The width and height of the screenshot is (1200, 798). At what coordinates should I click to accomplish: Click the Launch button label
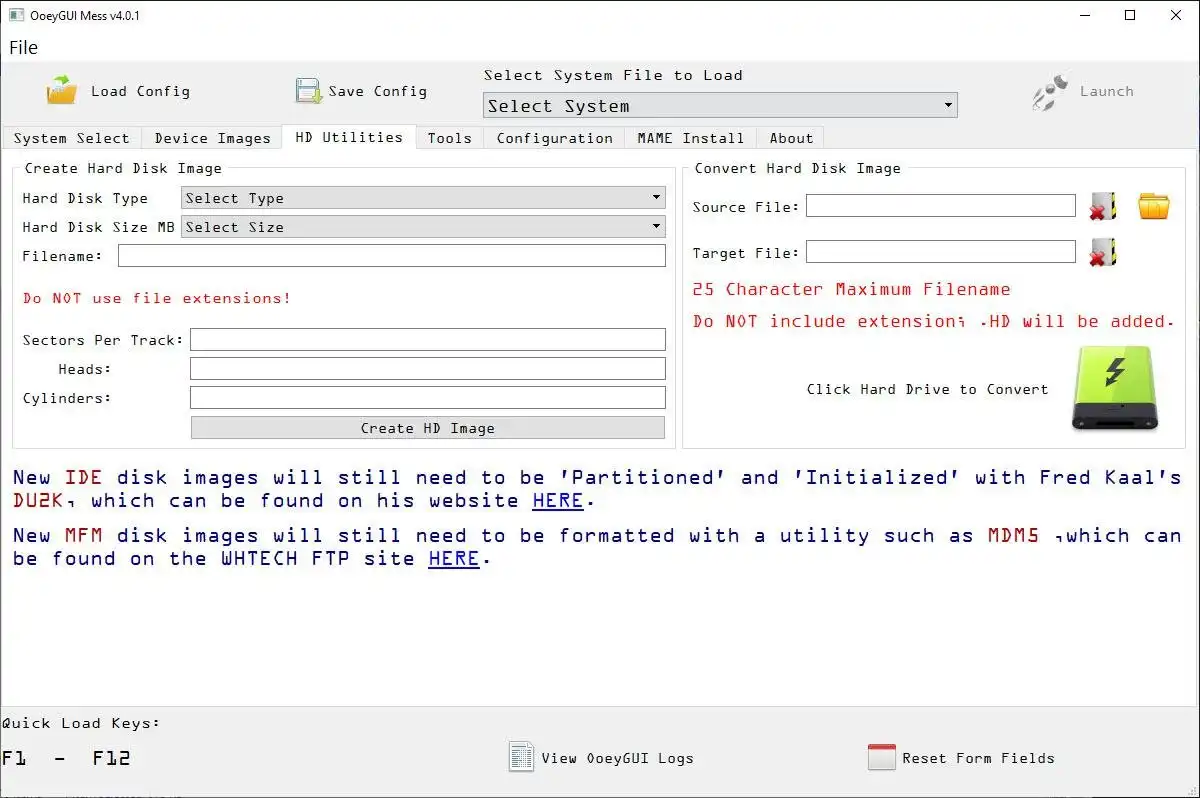point(1107,91)
